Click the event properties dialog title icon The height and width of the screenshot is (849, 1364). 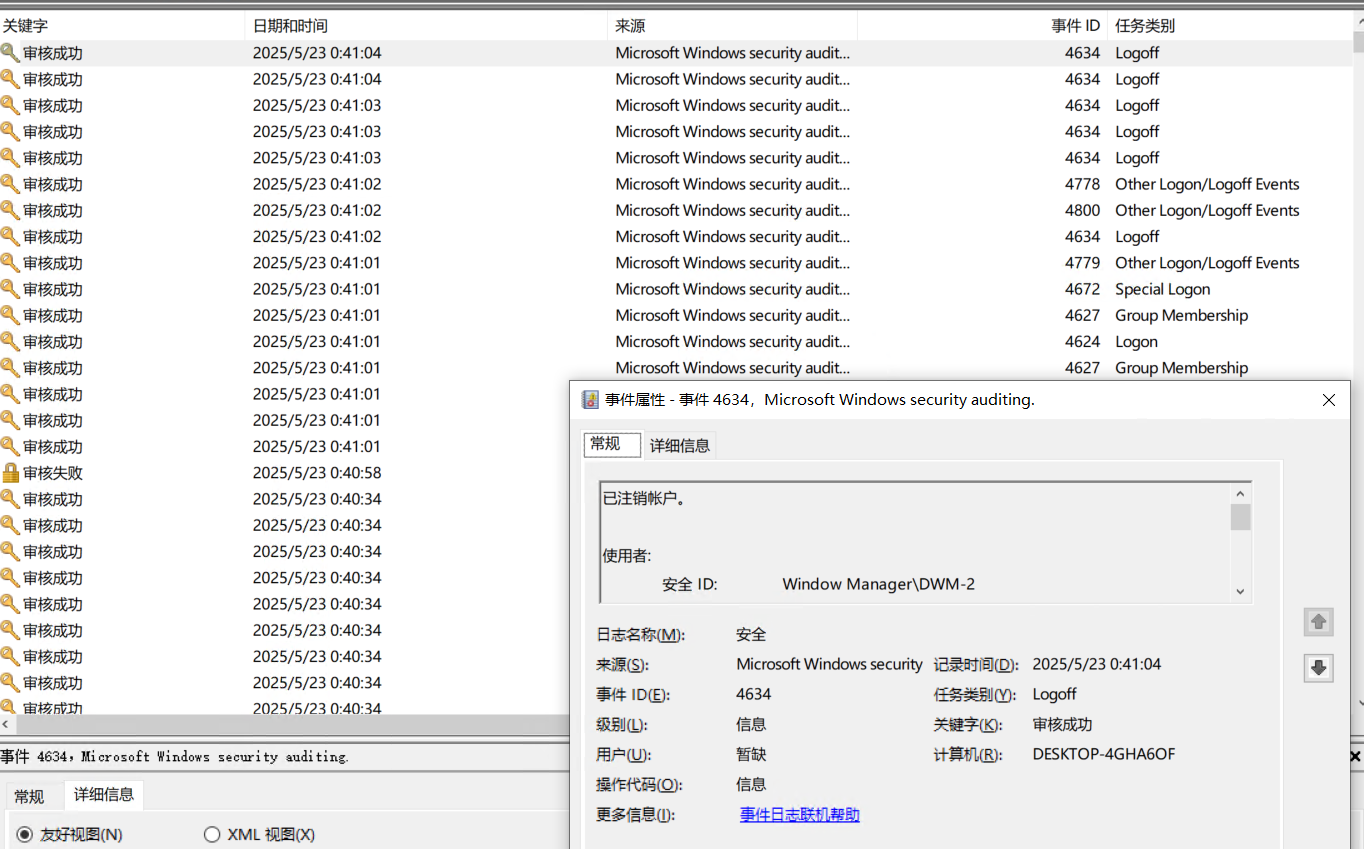590,400
